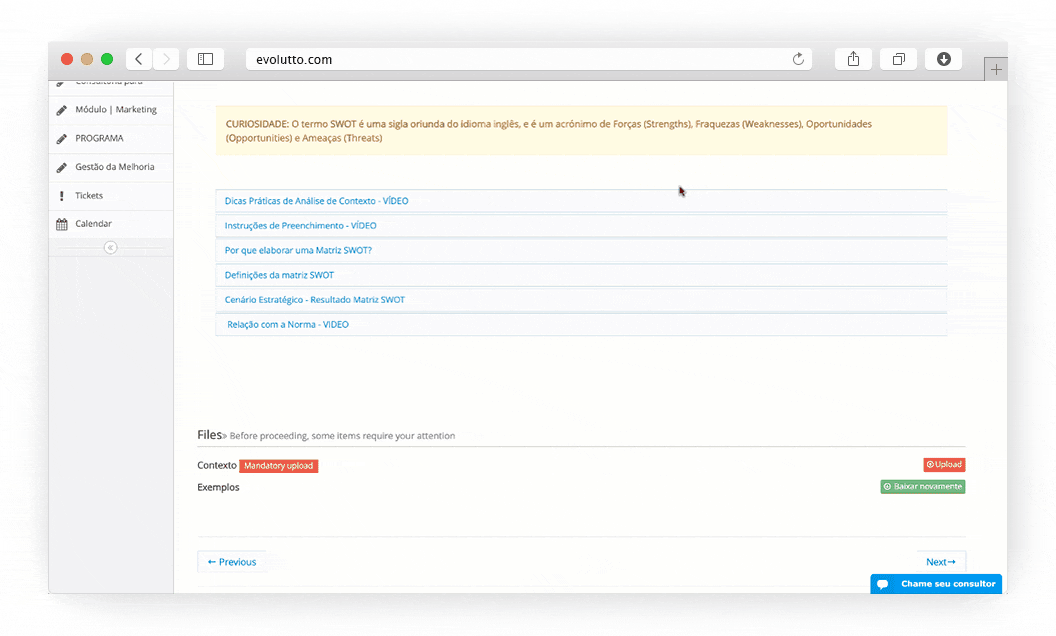The width and height of the screenshot is (1056, 636).
Task: Open the Downloads arrow icon
Action: click(x=943, y=59)
